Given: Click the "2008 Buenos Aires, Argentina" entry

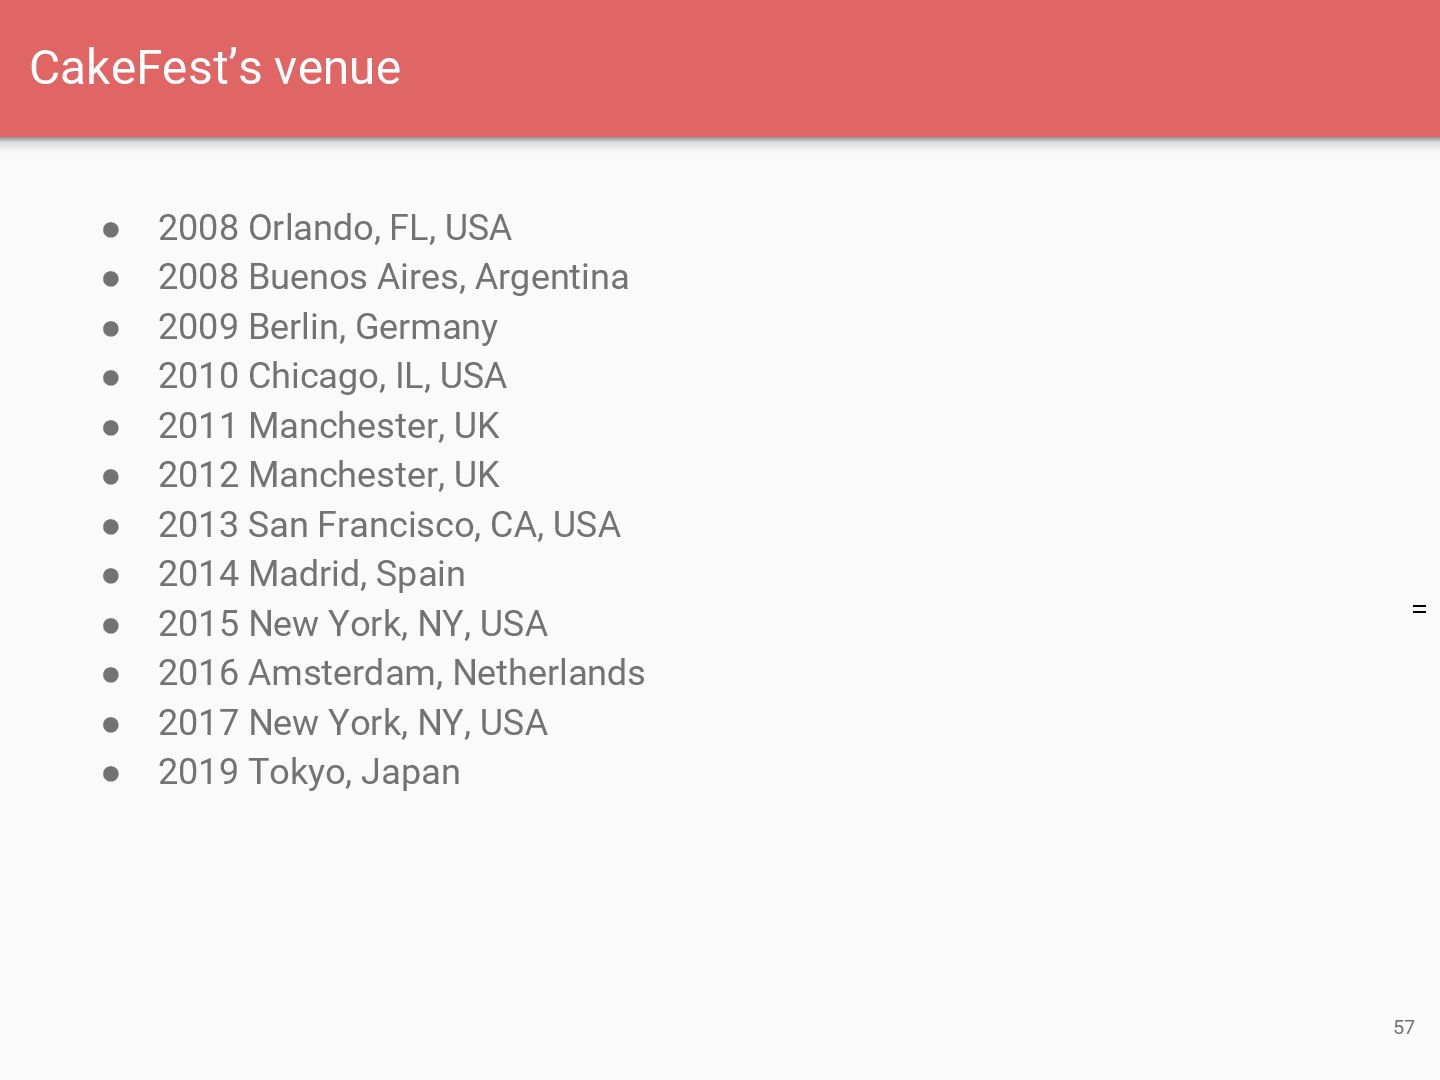Looking at the screenshot, I should pyautogui.click(x=393, y=277).
